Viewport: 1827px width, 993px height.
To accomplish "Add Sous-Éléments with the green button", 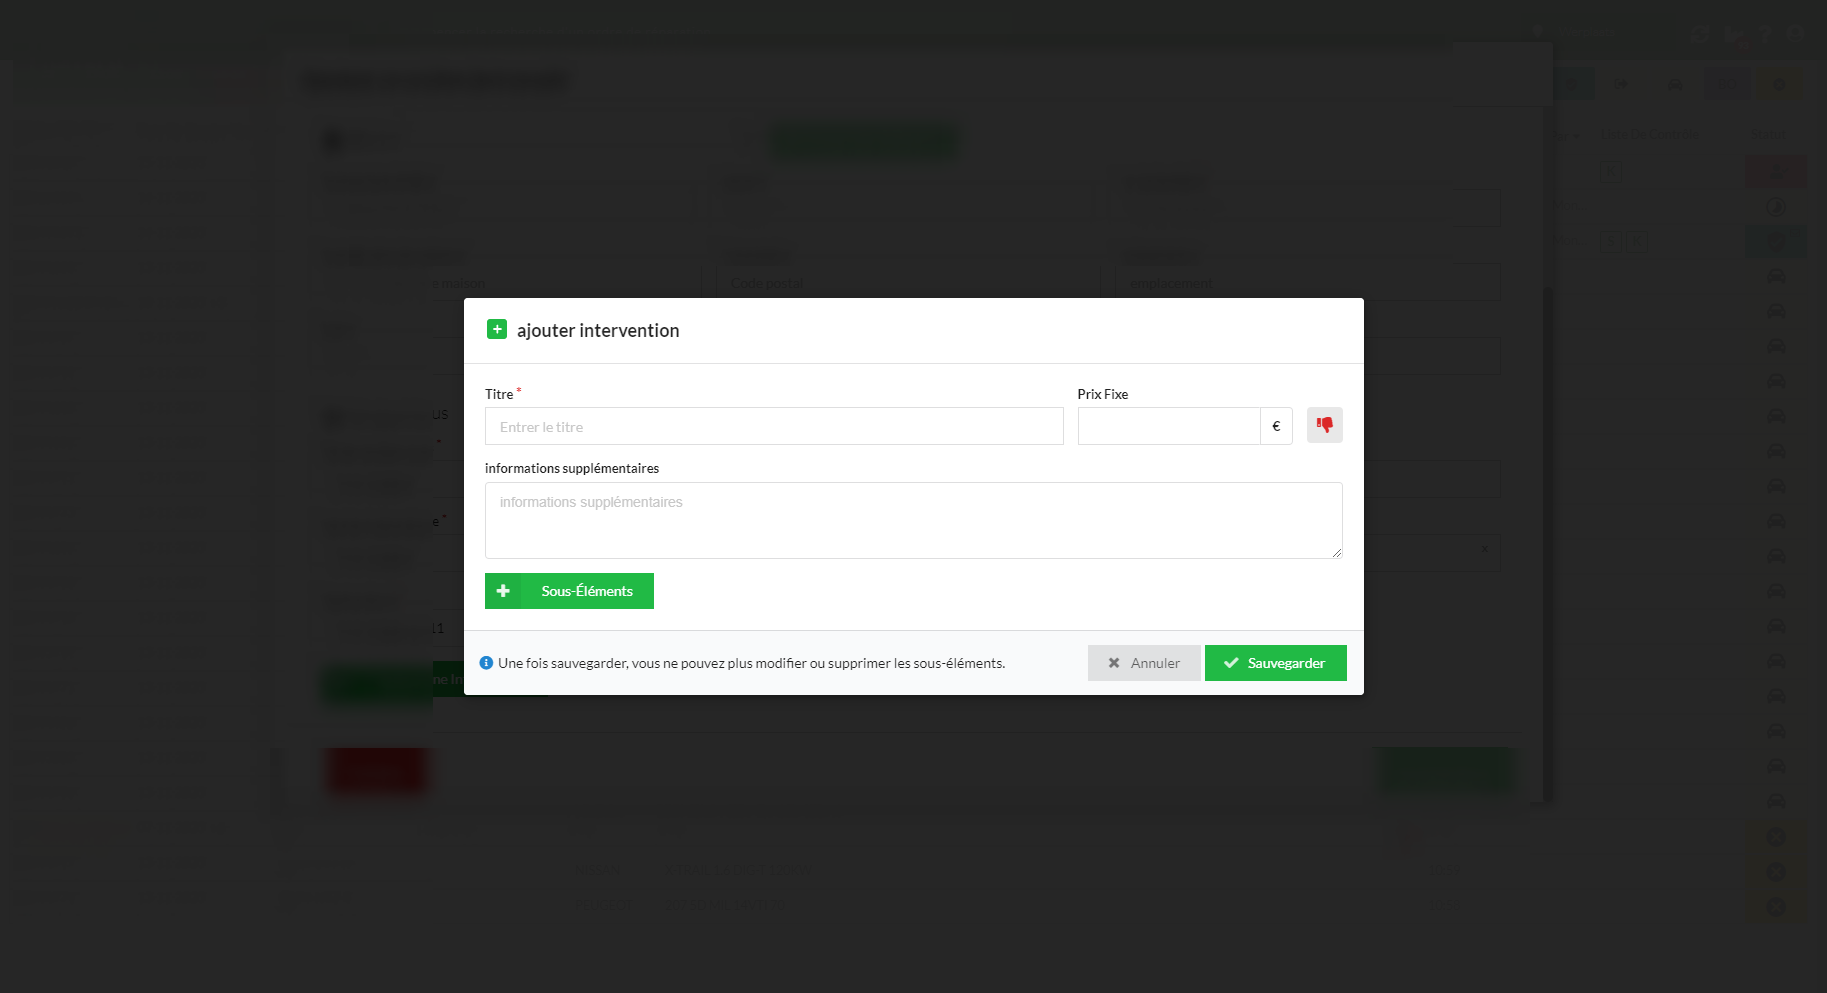I will coord(569,591).
